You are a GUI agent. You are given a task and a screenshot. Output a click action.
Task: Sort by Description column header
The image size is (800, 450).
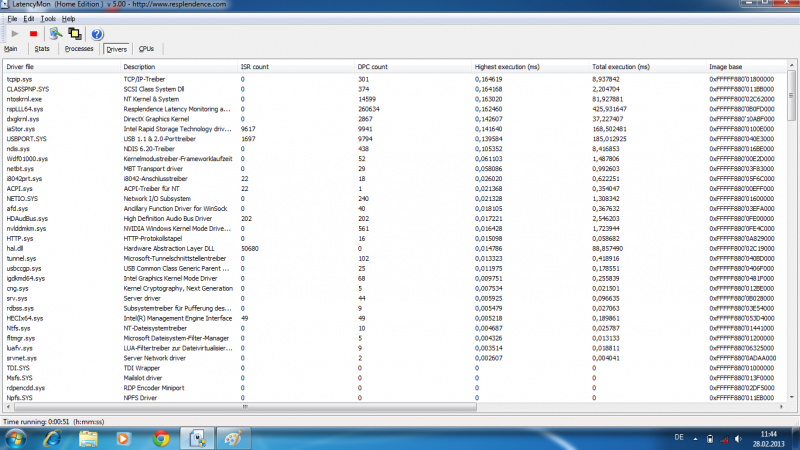179,67
